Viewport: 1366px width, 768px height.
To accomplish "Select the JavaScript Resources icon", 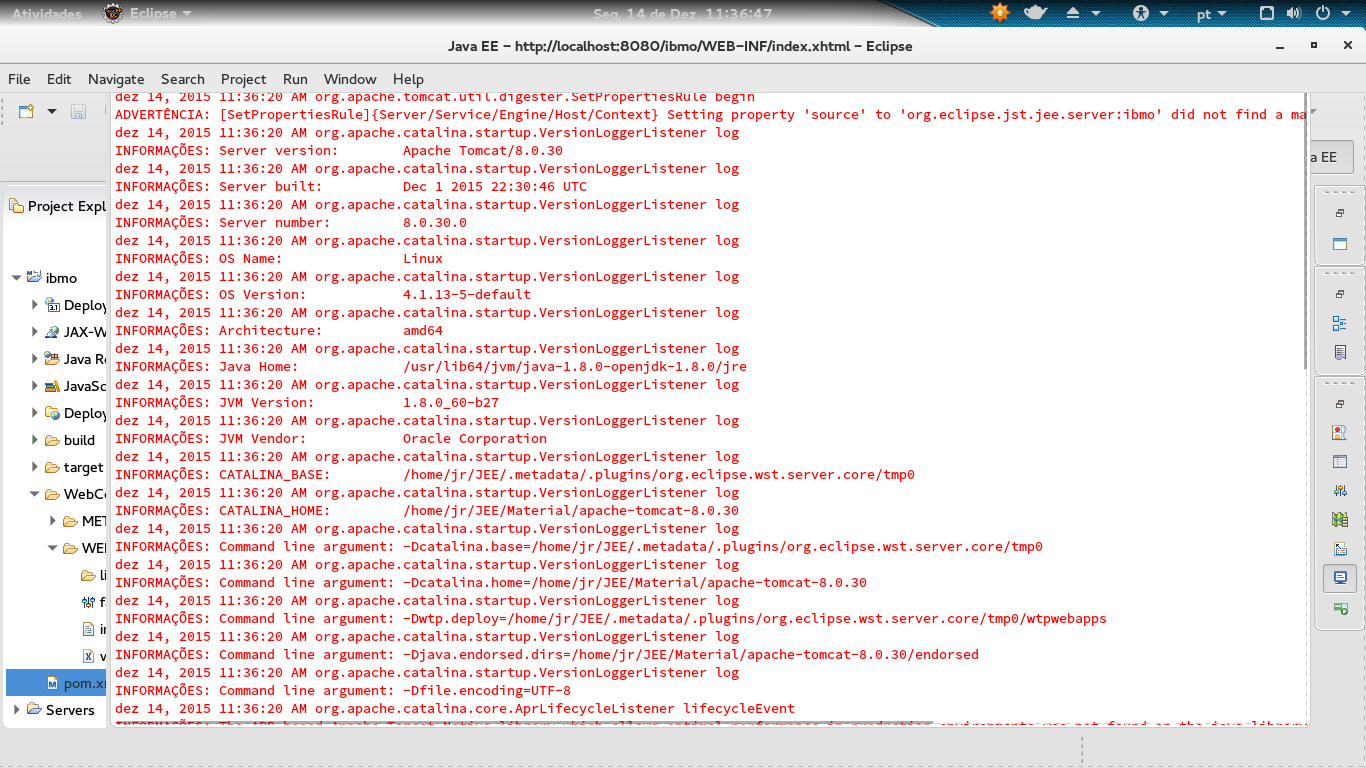I will pos(52,386).
